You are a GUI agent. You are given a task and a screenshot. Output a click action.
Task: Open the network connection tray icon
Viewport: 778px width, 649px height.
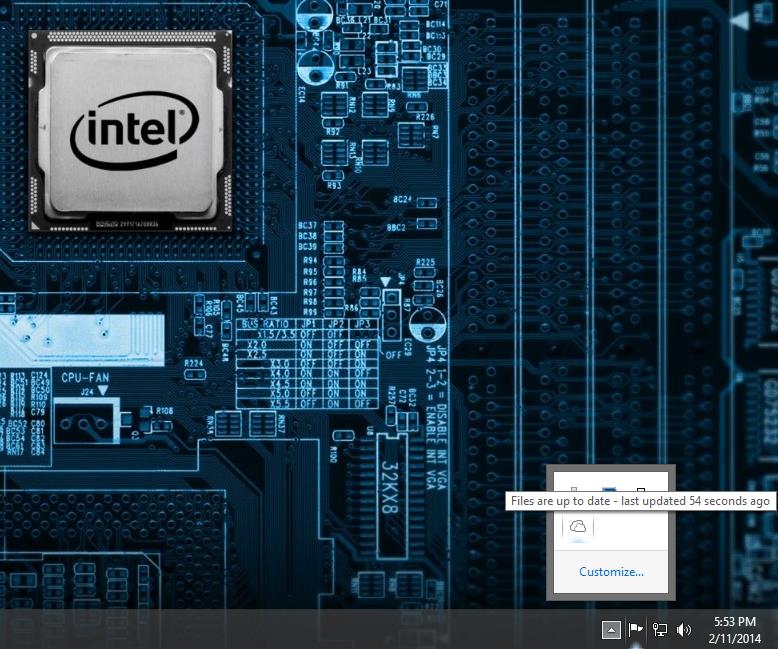point(659,630)
